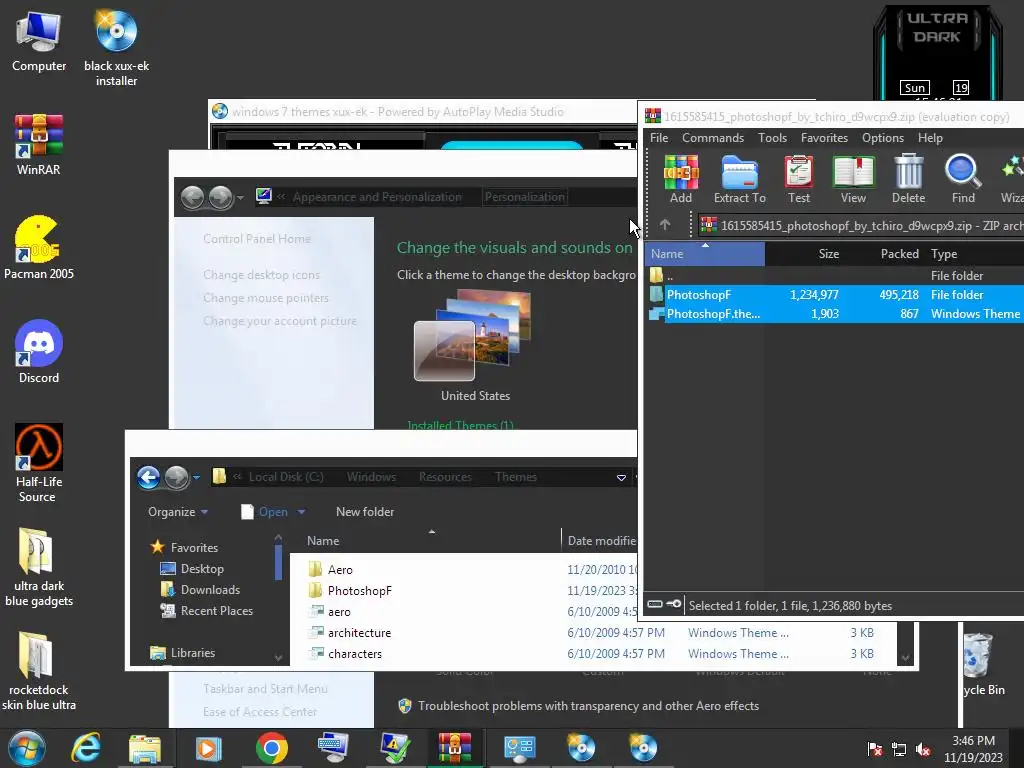
Task: Click Local Disk (C:) in explorer breadcrumb
Action: (286, 477)
